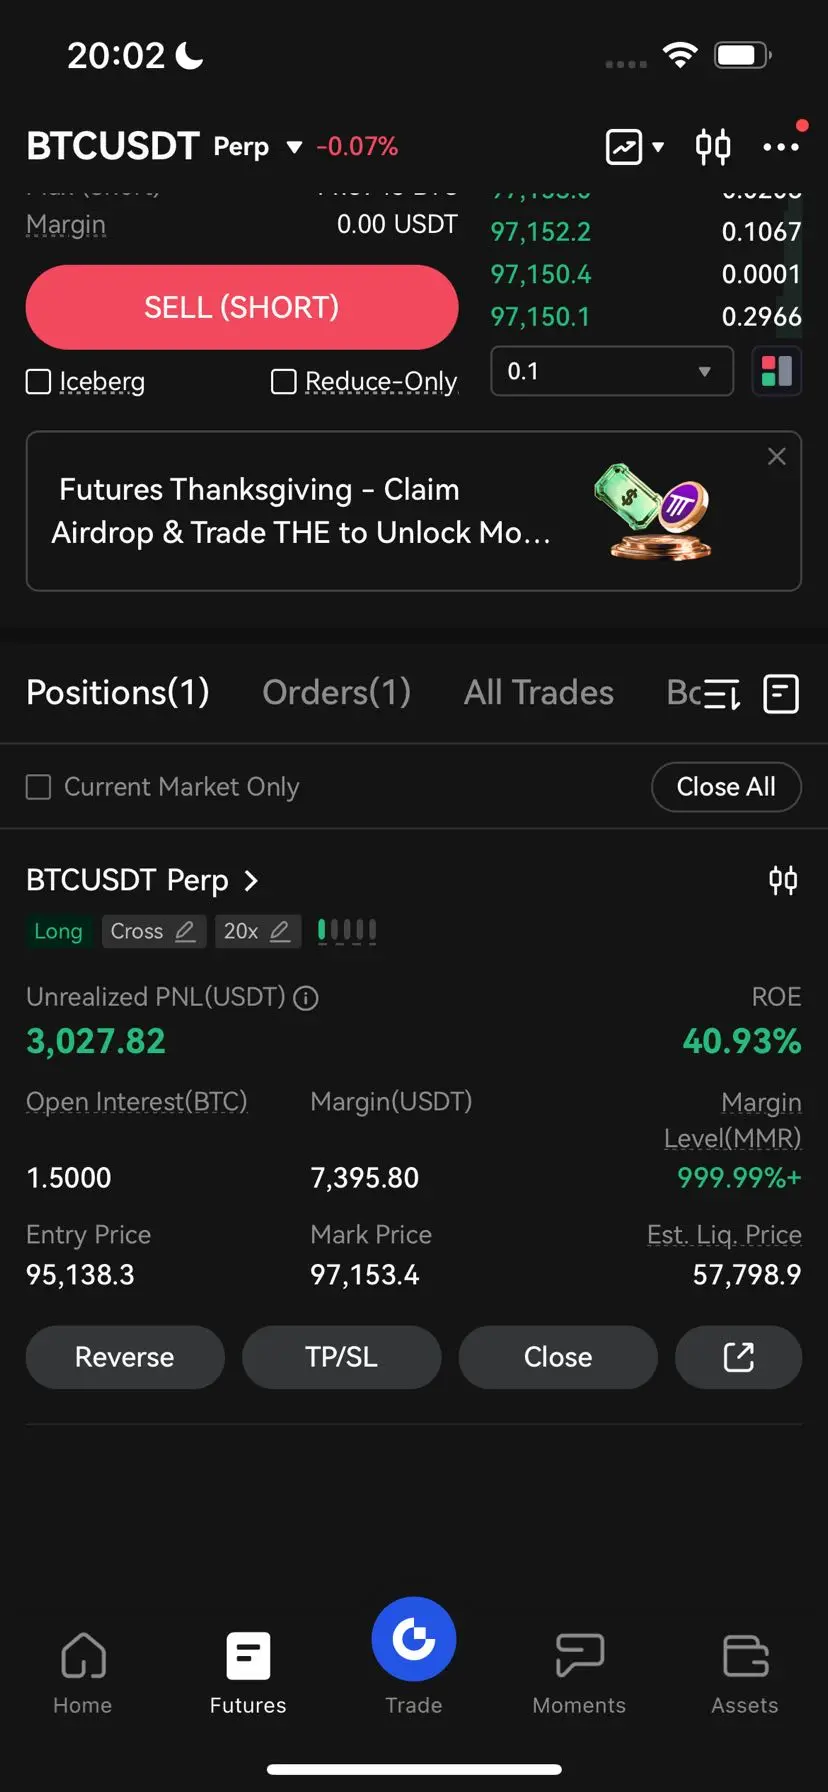
Task: Open the 0.1 depth precision dropdown
Action: coord(612,371)
